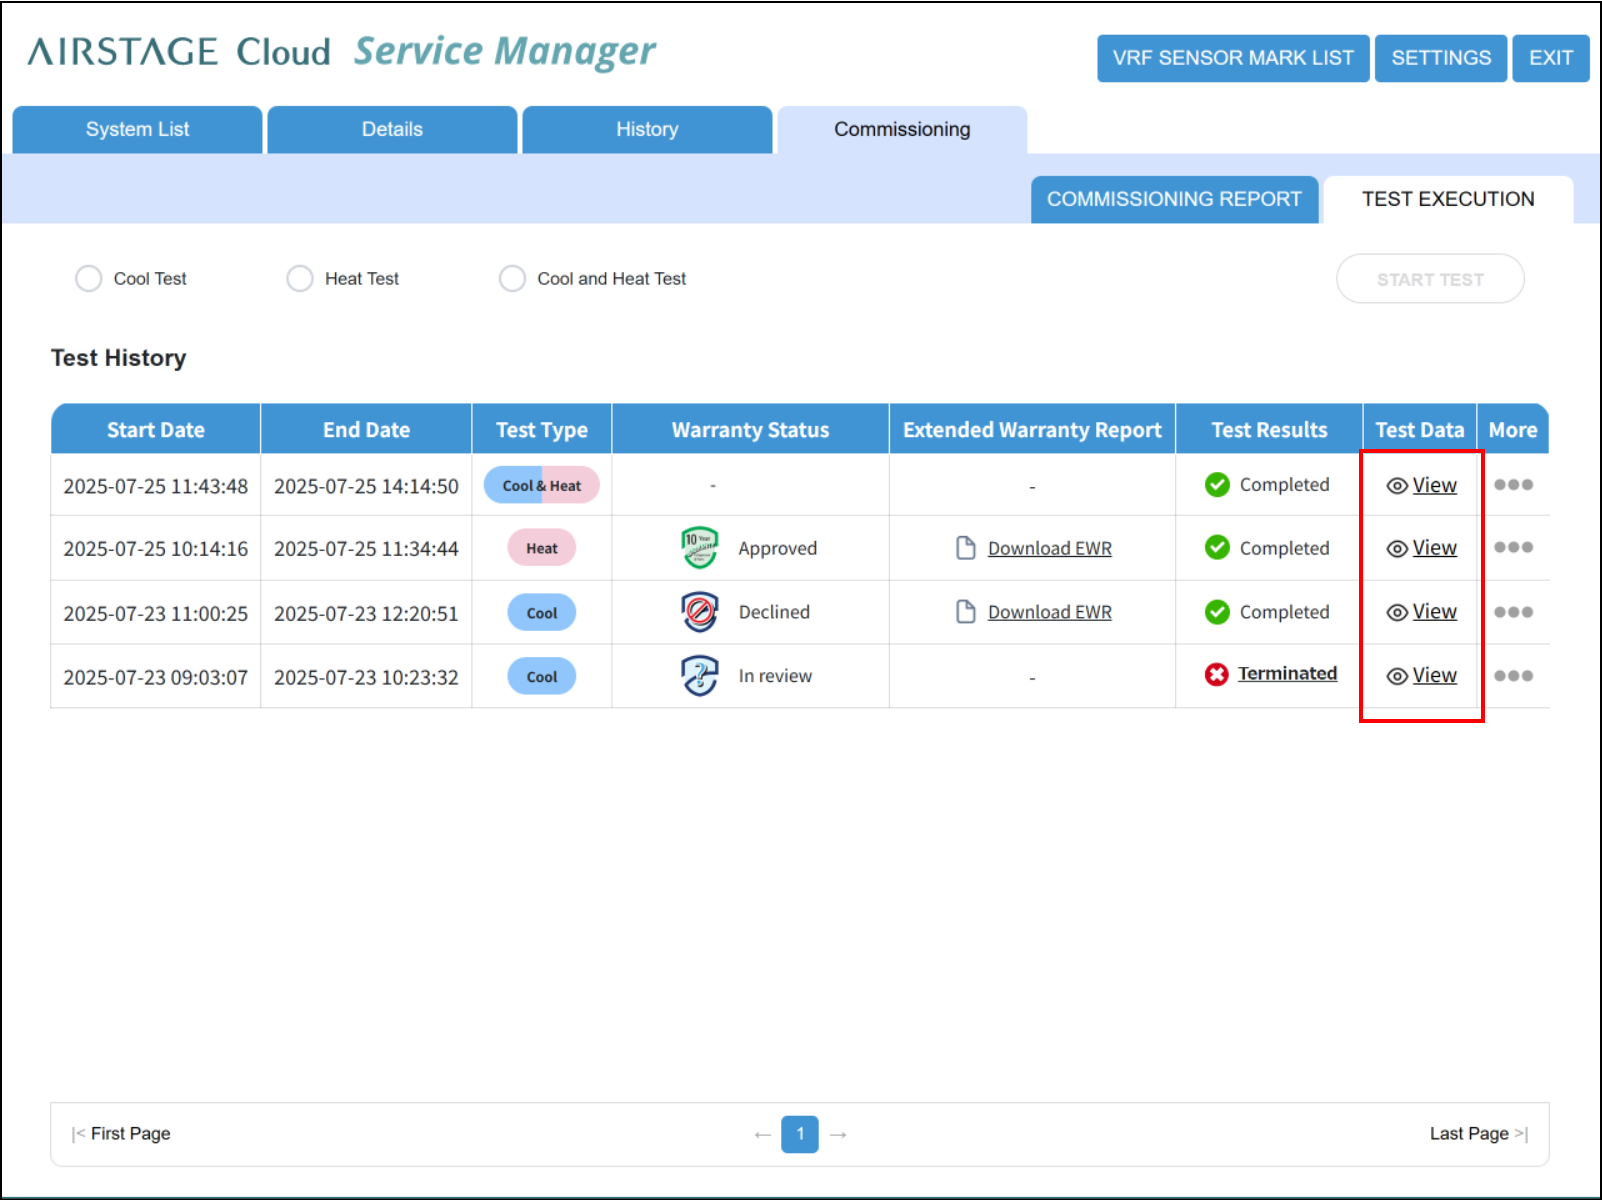Click the In review warranty shield icon
The image size is (1602, 1200).
point(700,676)
